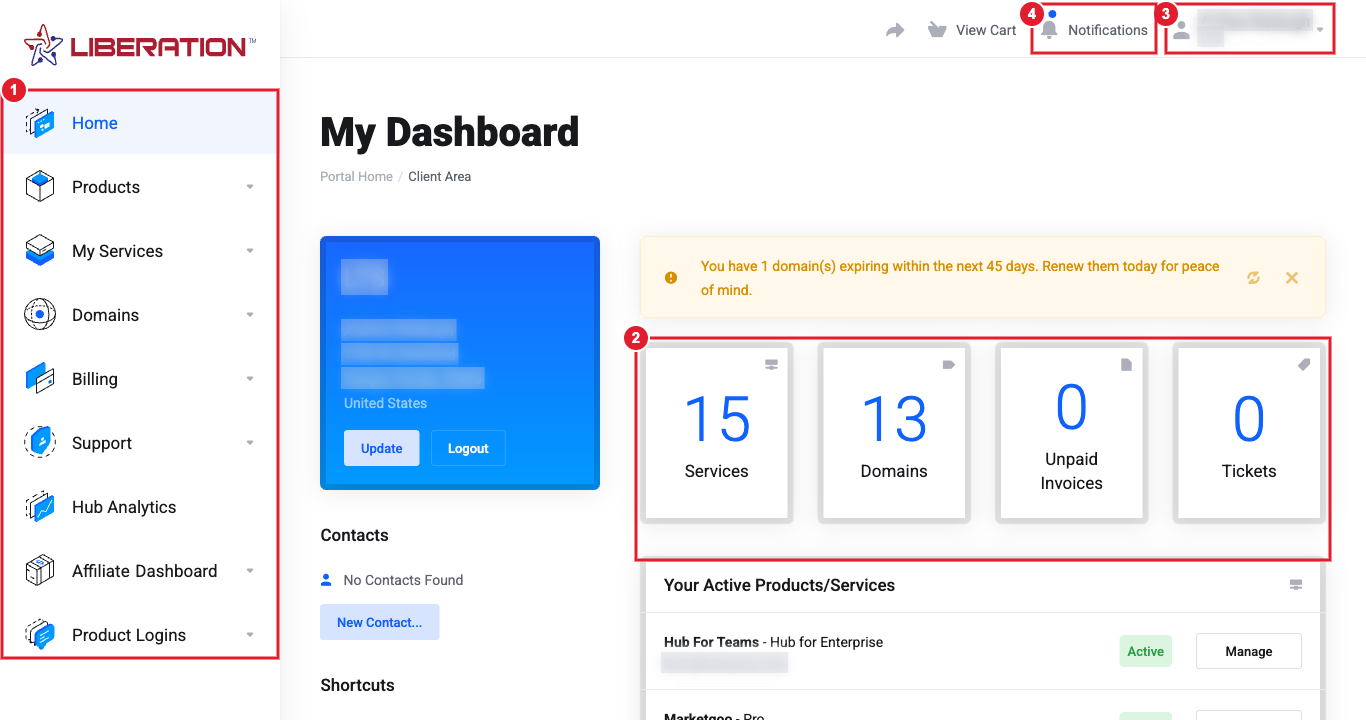1366x720 pixels.
Task: Click the United States text
Action: (385, 403)
